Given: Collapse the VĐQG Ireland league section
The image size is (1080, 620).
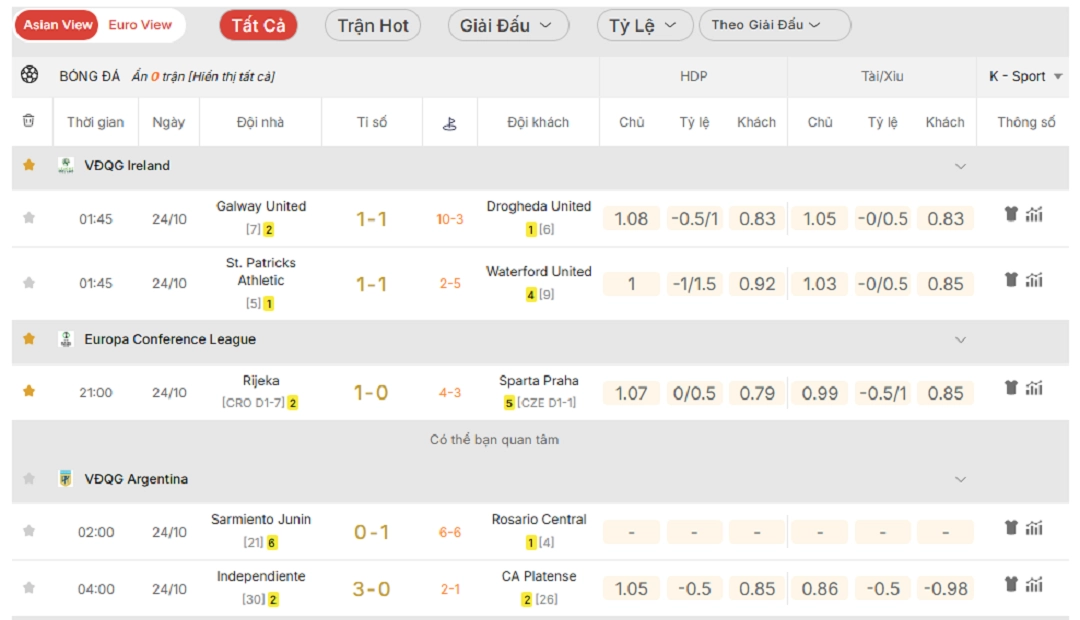Looking at the screenshot, I should [x=960, y=166].
